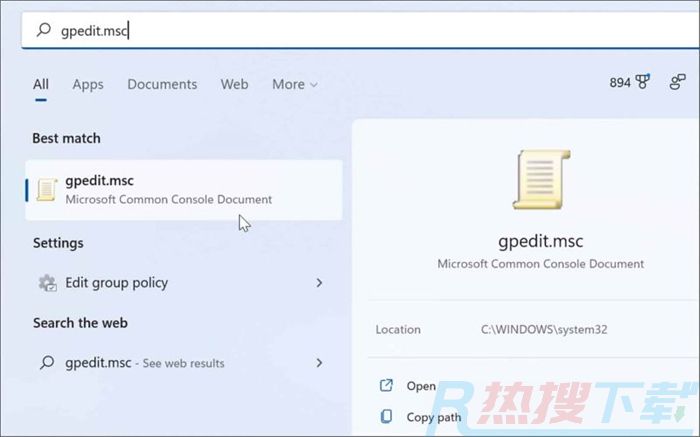Open the 894 rewards points badge

pyautogui.click(x=629, y=82)
